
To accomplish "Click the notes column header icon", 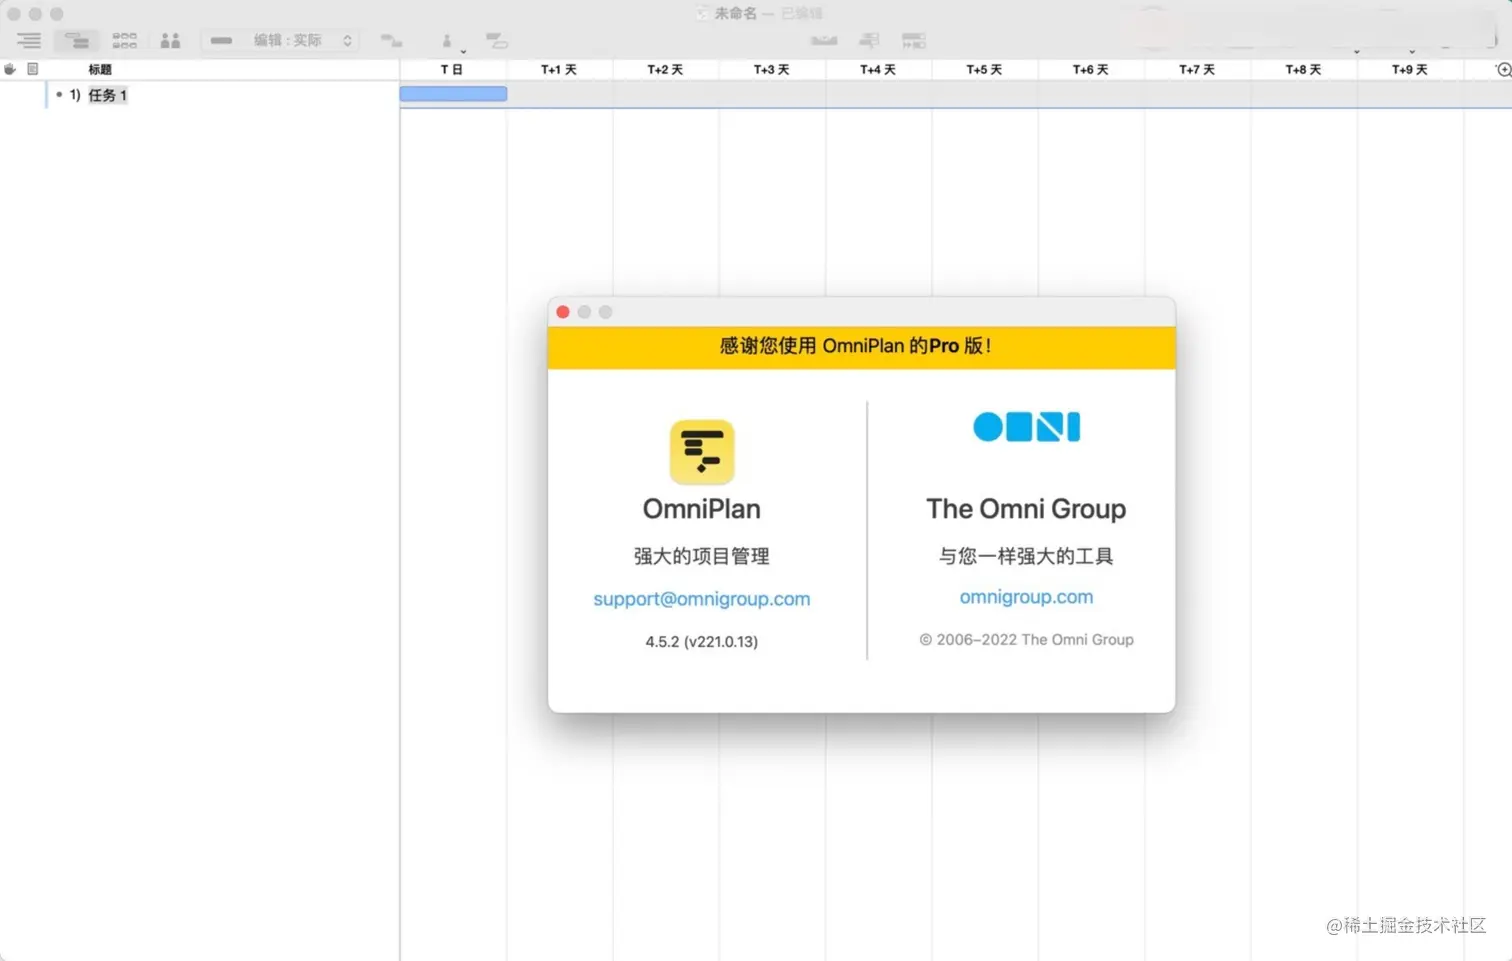I will pos(33,69).
